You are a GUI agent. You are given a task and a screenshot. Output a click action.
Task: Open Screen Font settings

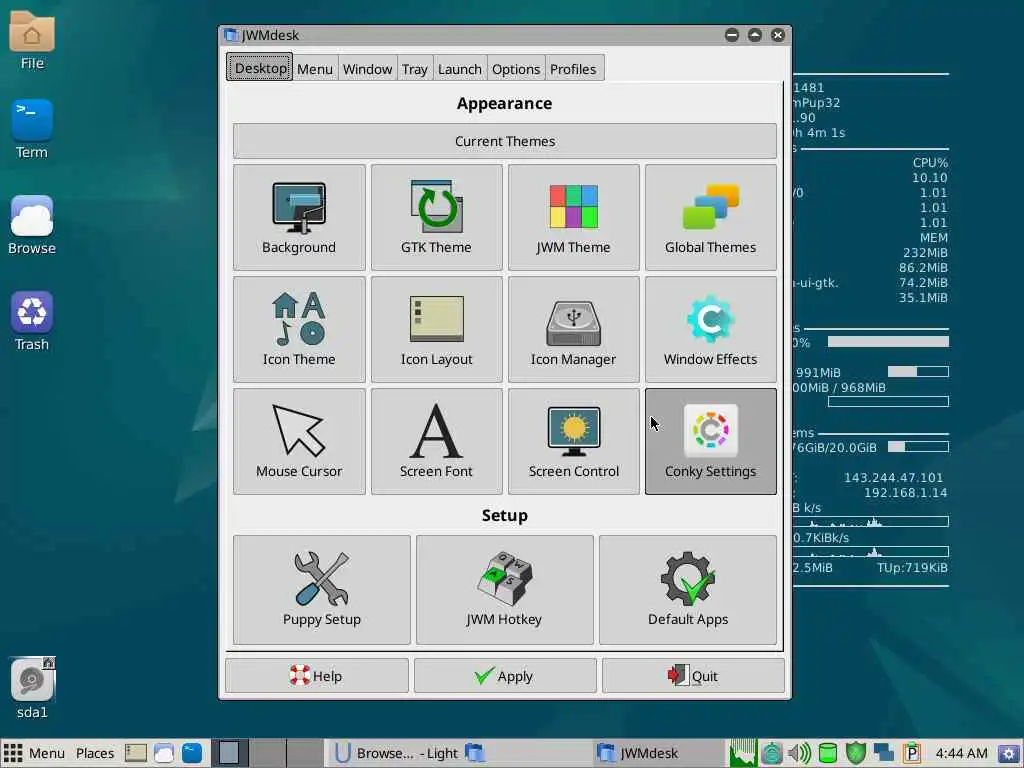click(436, 441)
